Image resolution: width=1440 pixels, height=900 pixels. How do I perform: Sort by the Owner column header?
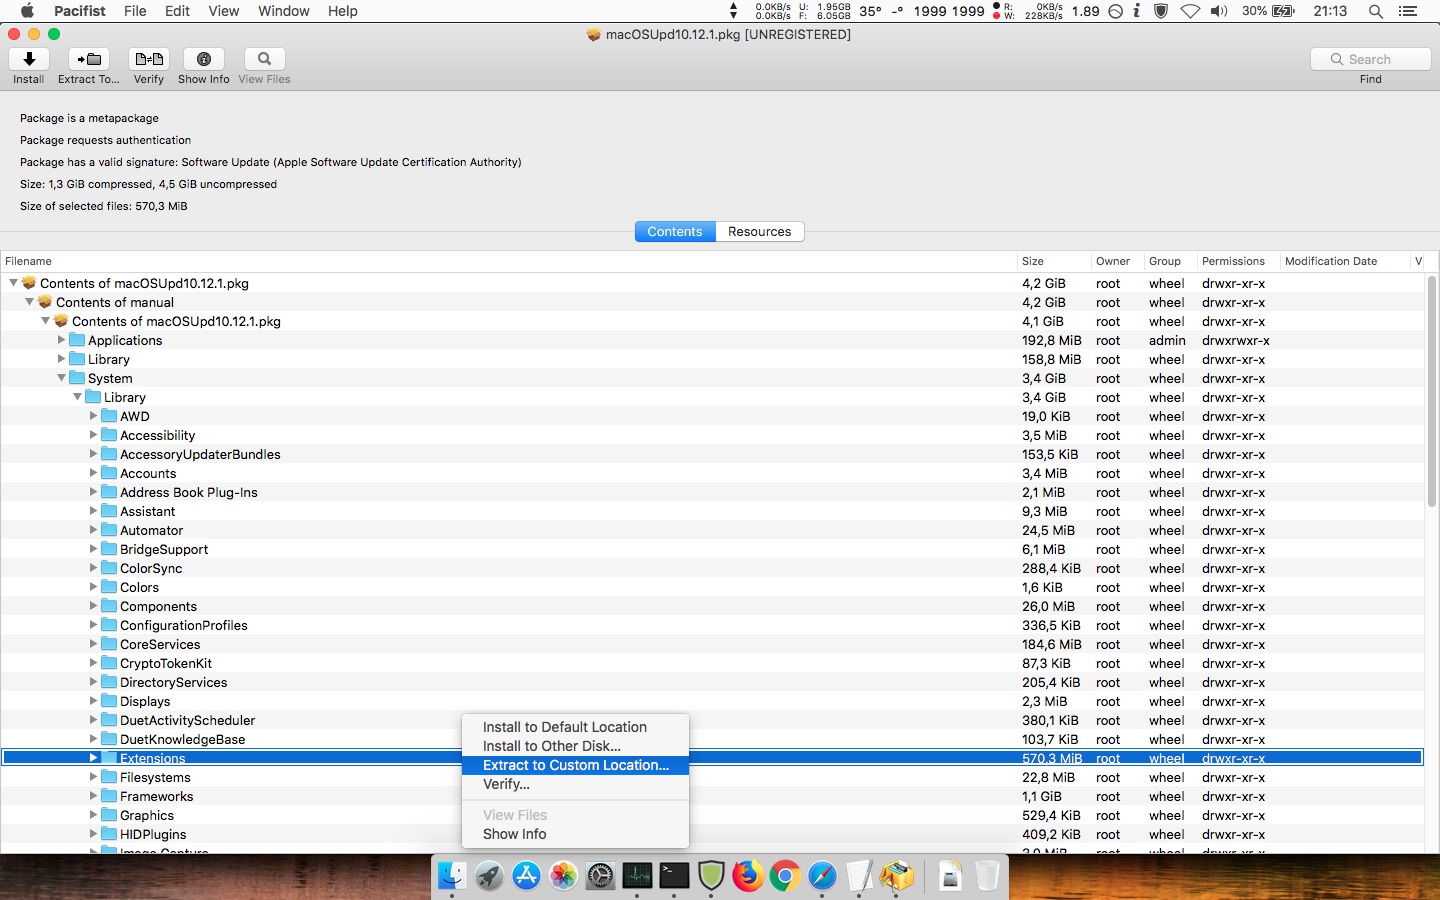click(x=1117, y=261)
